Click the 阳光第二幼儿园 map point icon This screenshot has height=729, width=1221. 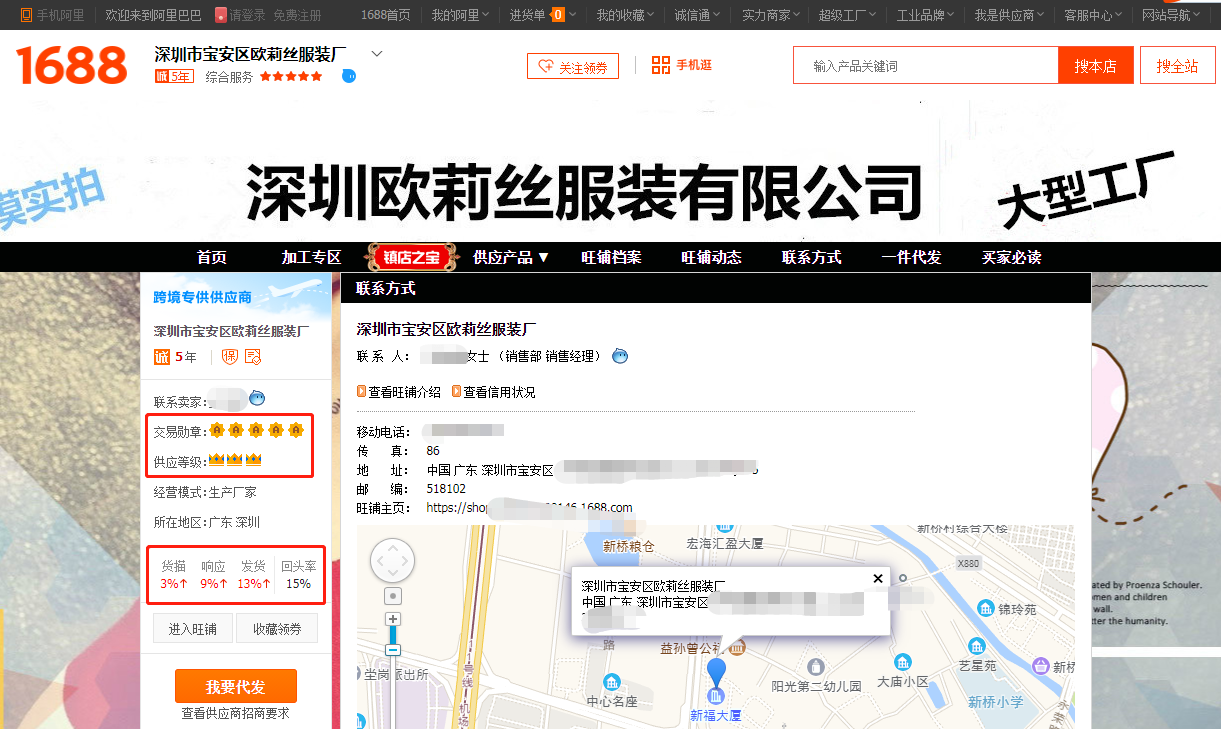[816, 667]
